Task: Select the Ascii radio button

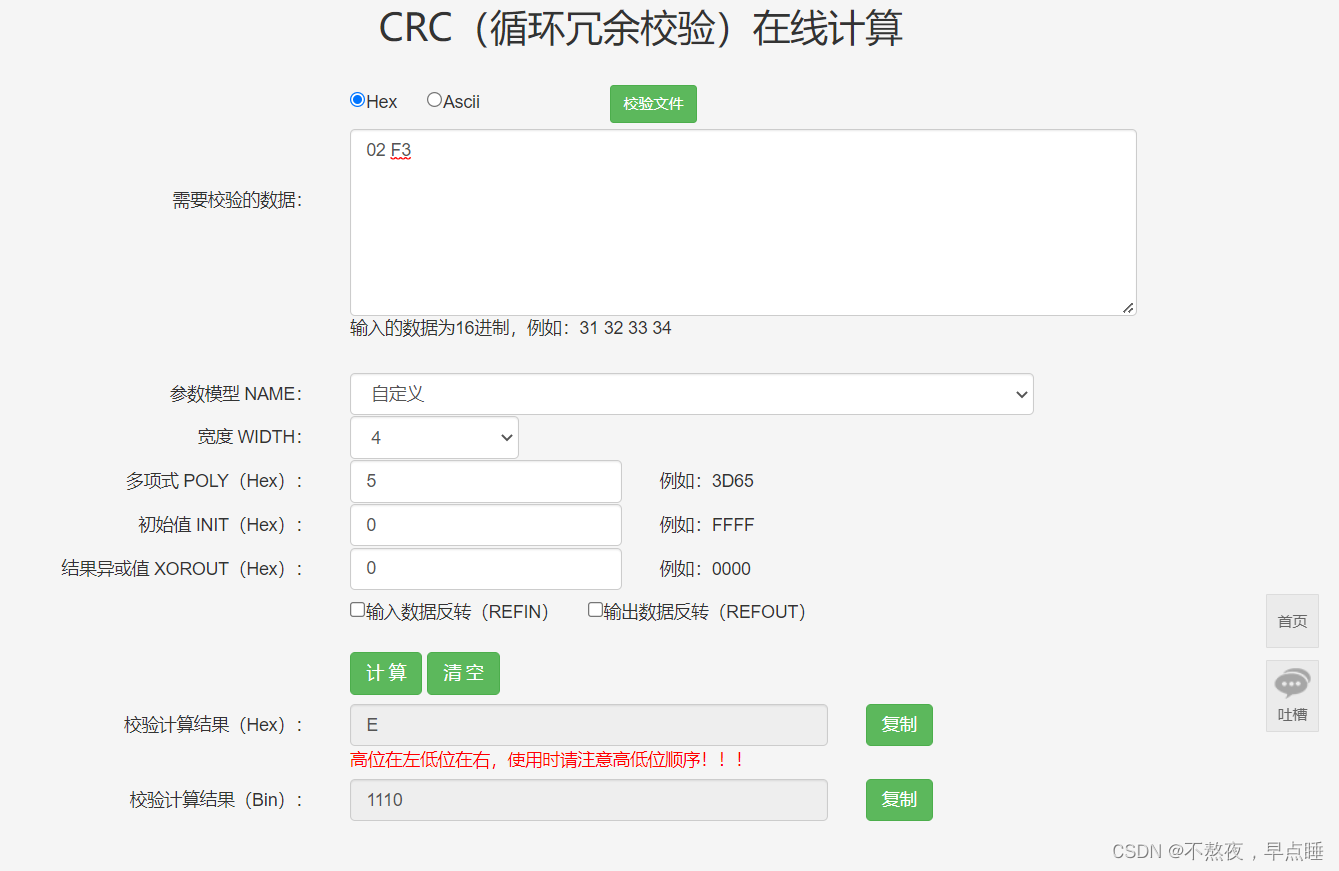Action: tap(434, 100)
